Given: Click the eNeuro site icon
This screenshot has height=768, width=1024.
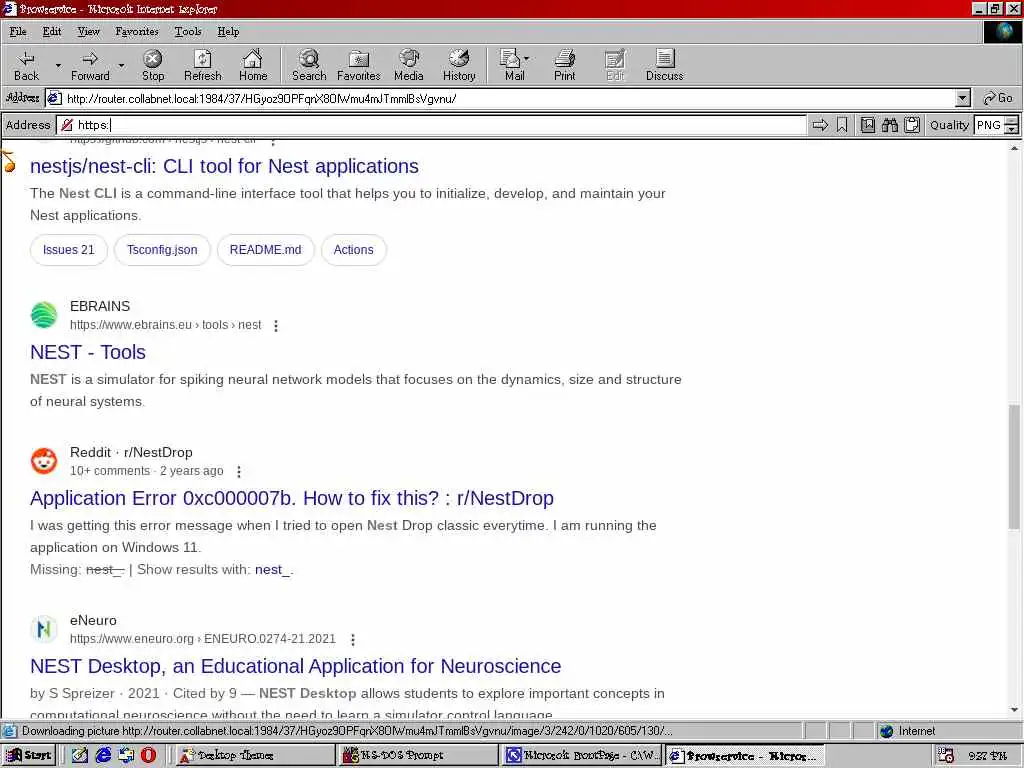Looking at the screenshot, I should [44, 629].
